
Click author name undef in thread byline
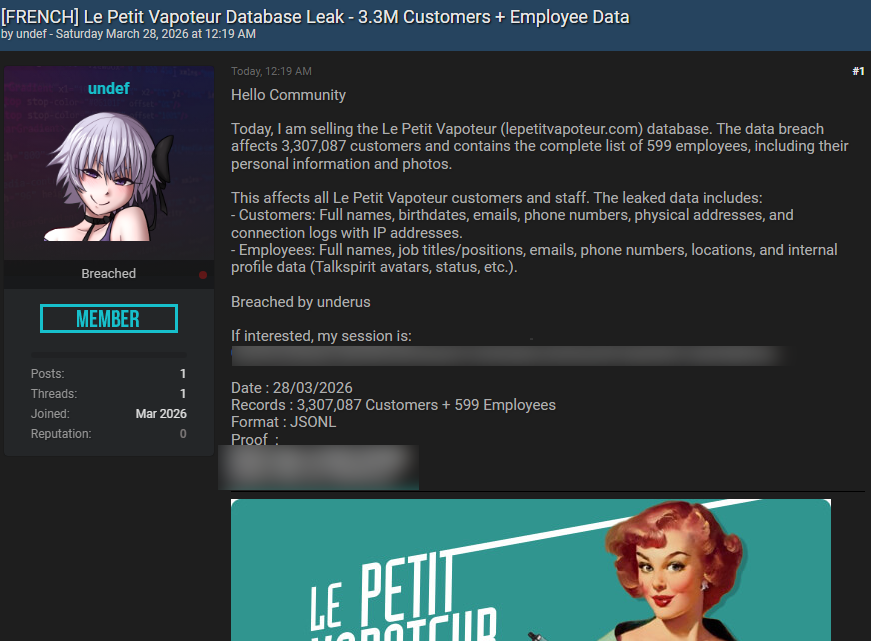click(29, 34)
